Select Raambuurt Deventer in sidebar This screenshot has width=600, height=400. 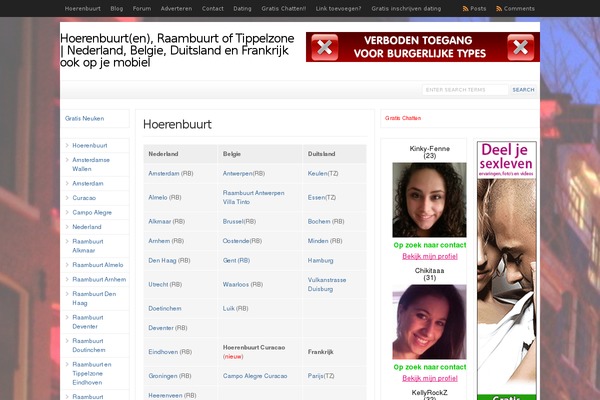point(88,322)
